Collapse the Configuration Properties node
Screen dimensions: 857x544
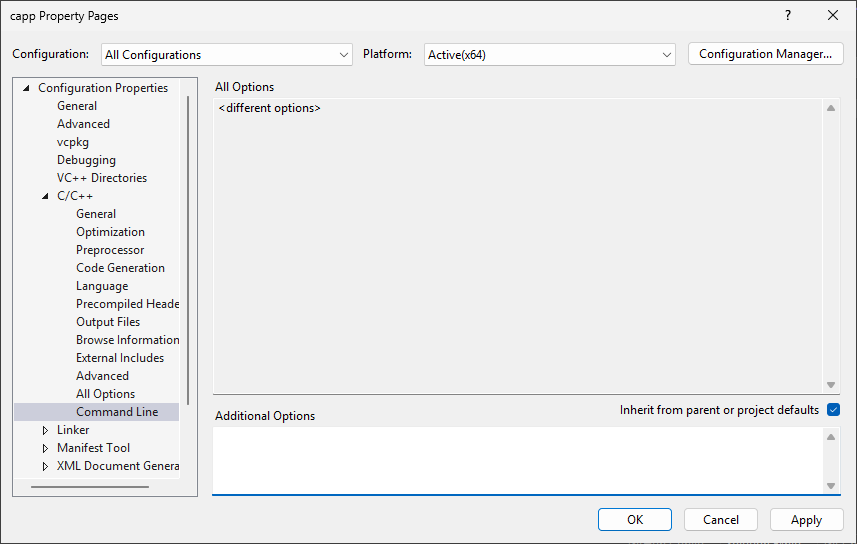pos(26,88)
